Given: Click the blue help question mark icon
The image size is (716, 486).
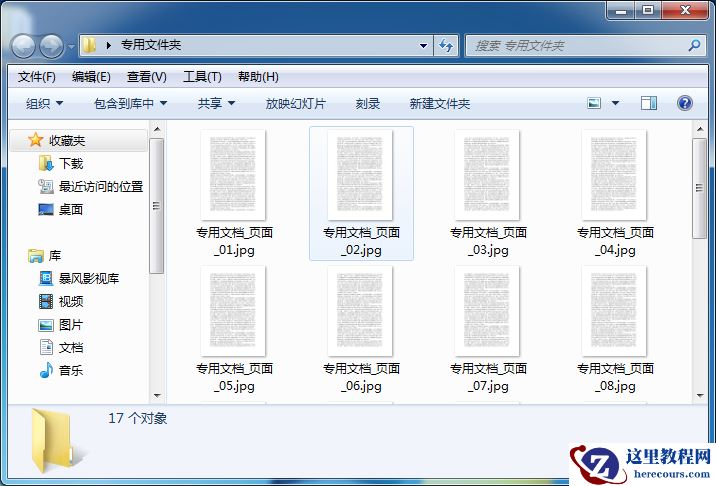Looking at the screenshot, I should 684,103.
